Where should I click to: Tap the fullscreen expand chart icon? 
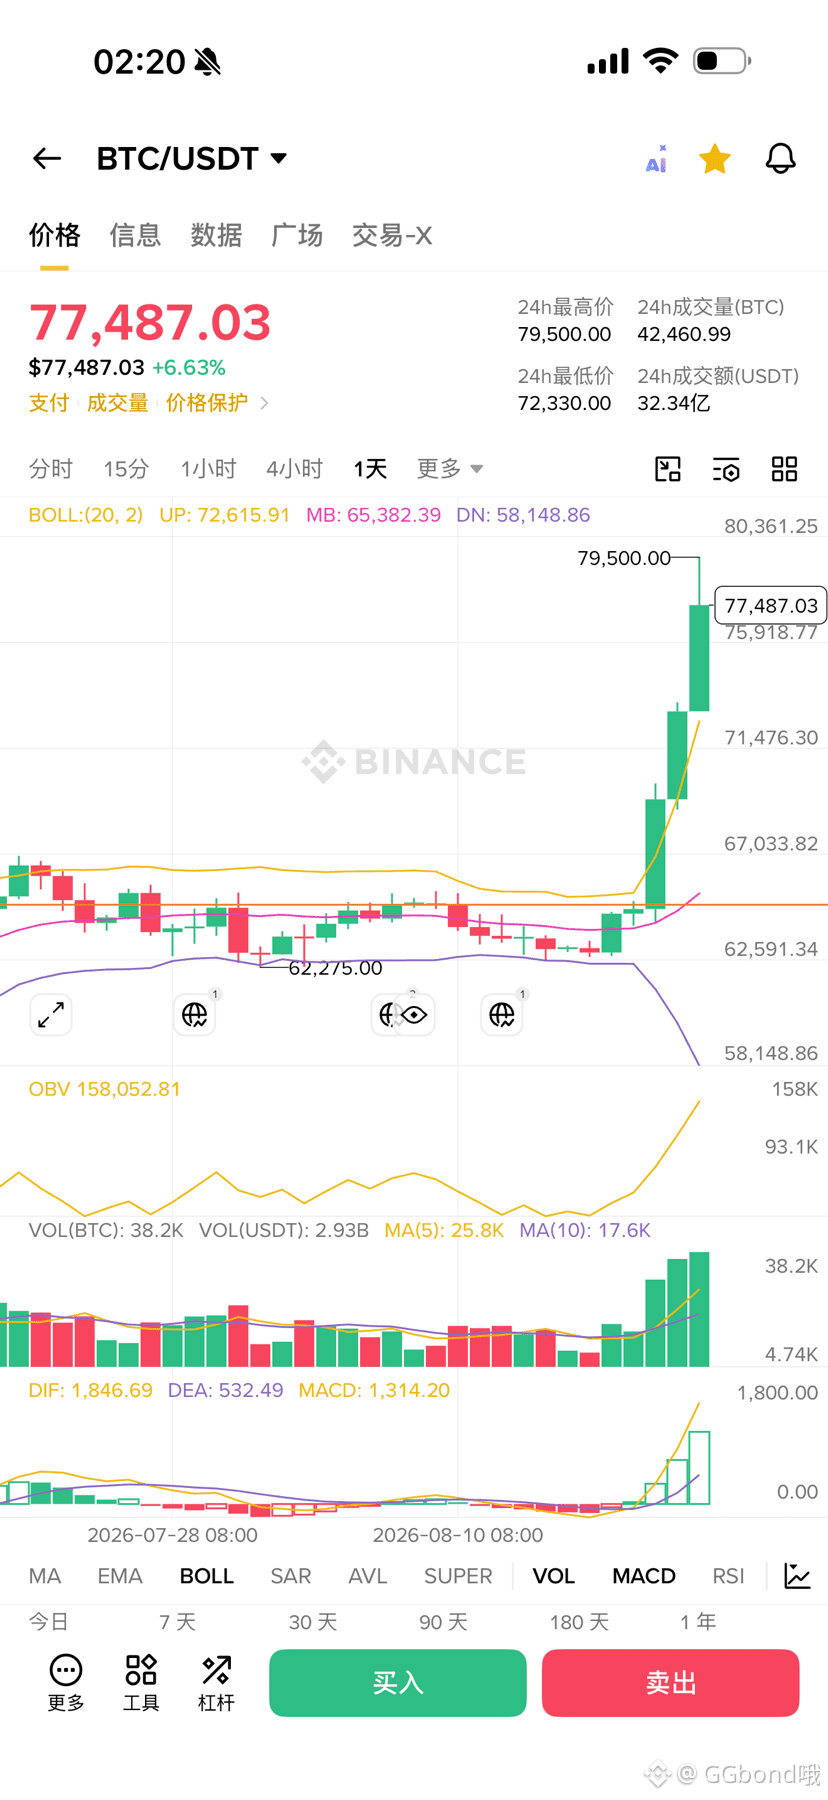point(51,1015)
